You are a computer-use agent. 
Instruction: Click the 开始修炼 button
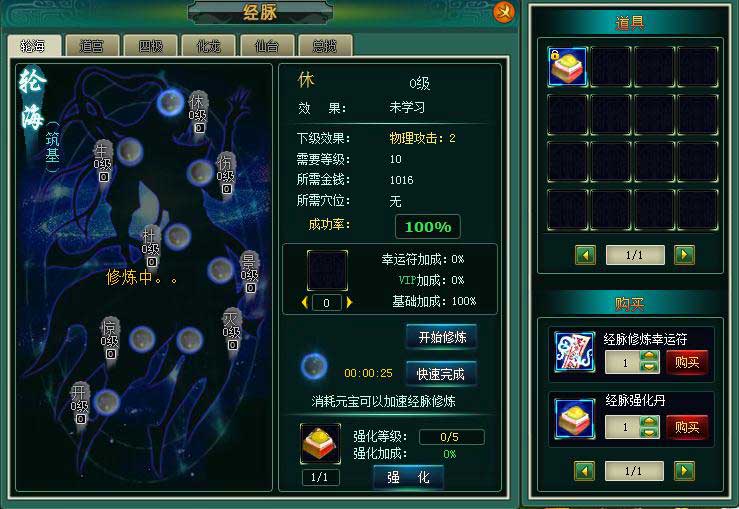pyautogui.click(x=442, y=337)
